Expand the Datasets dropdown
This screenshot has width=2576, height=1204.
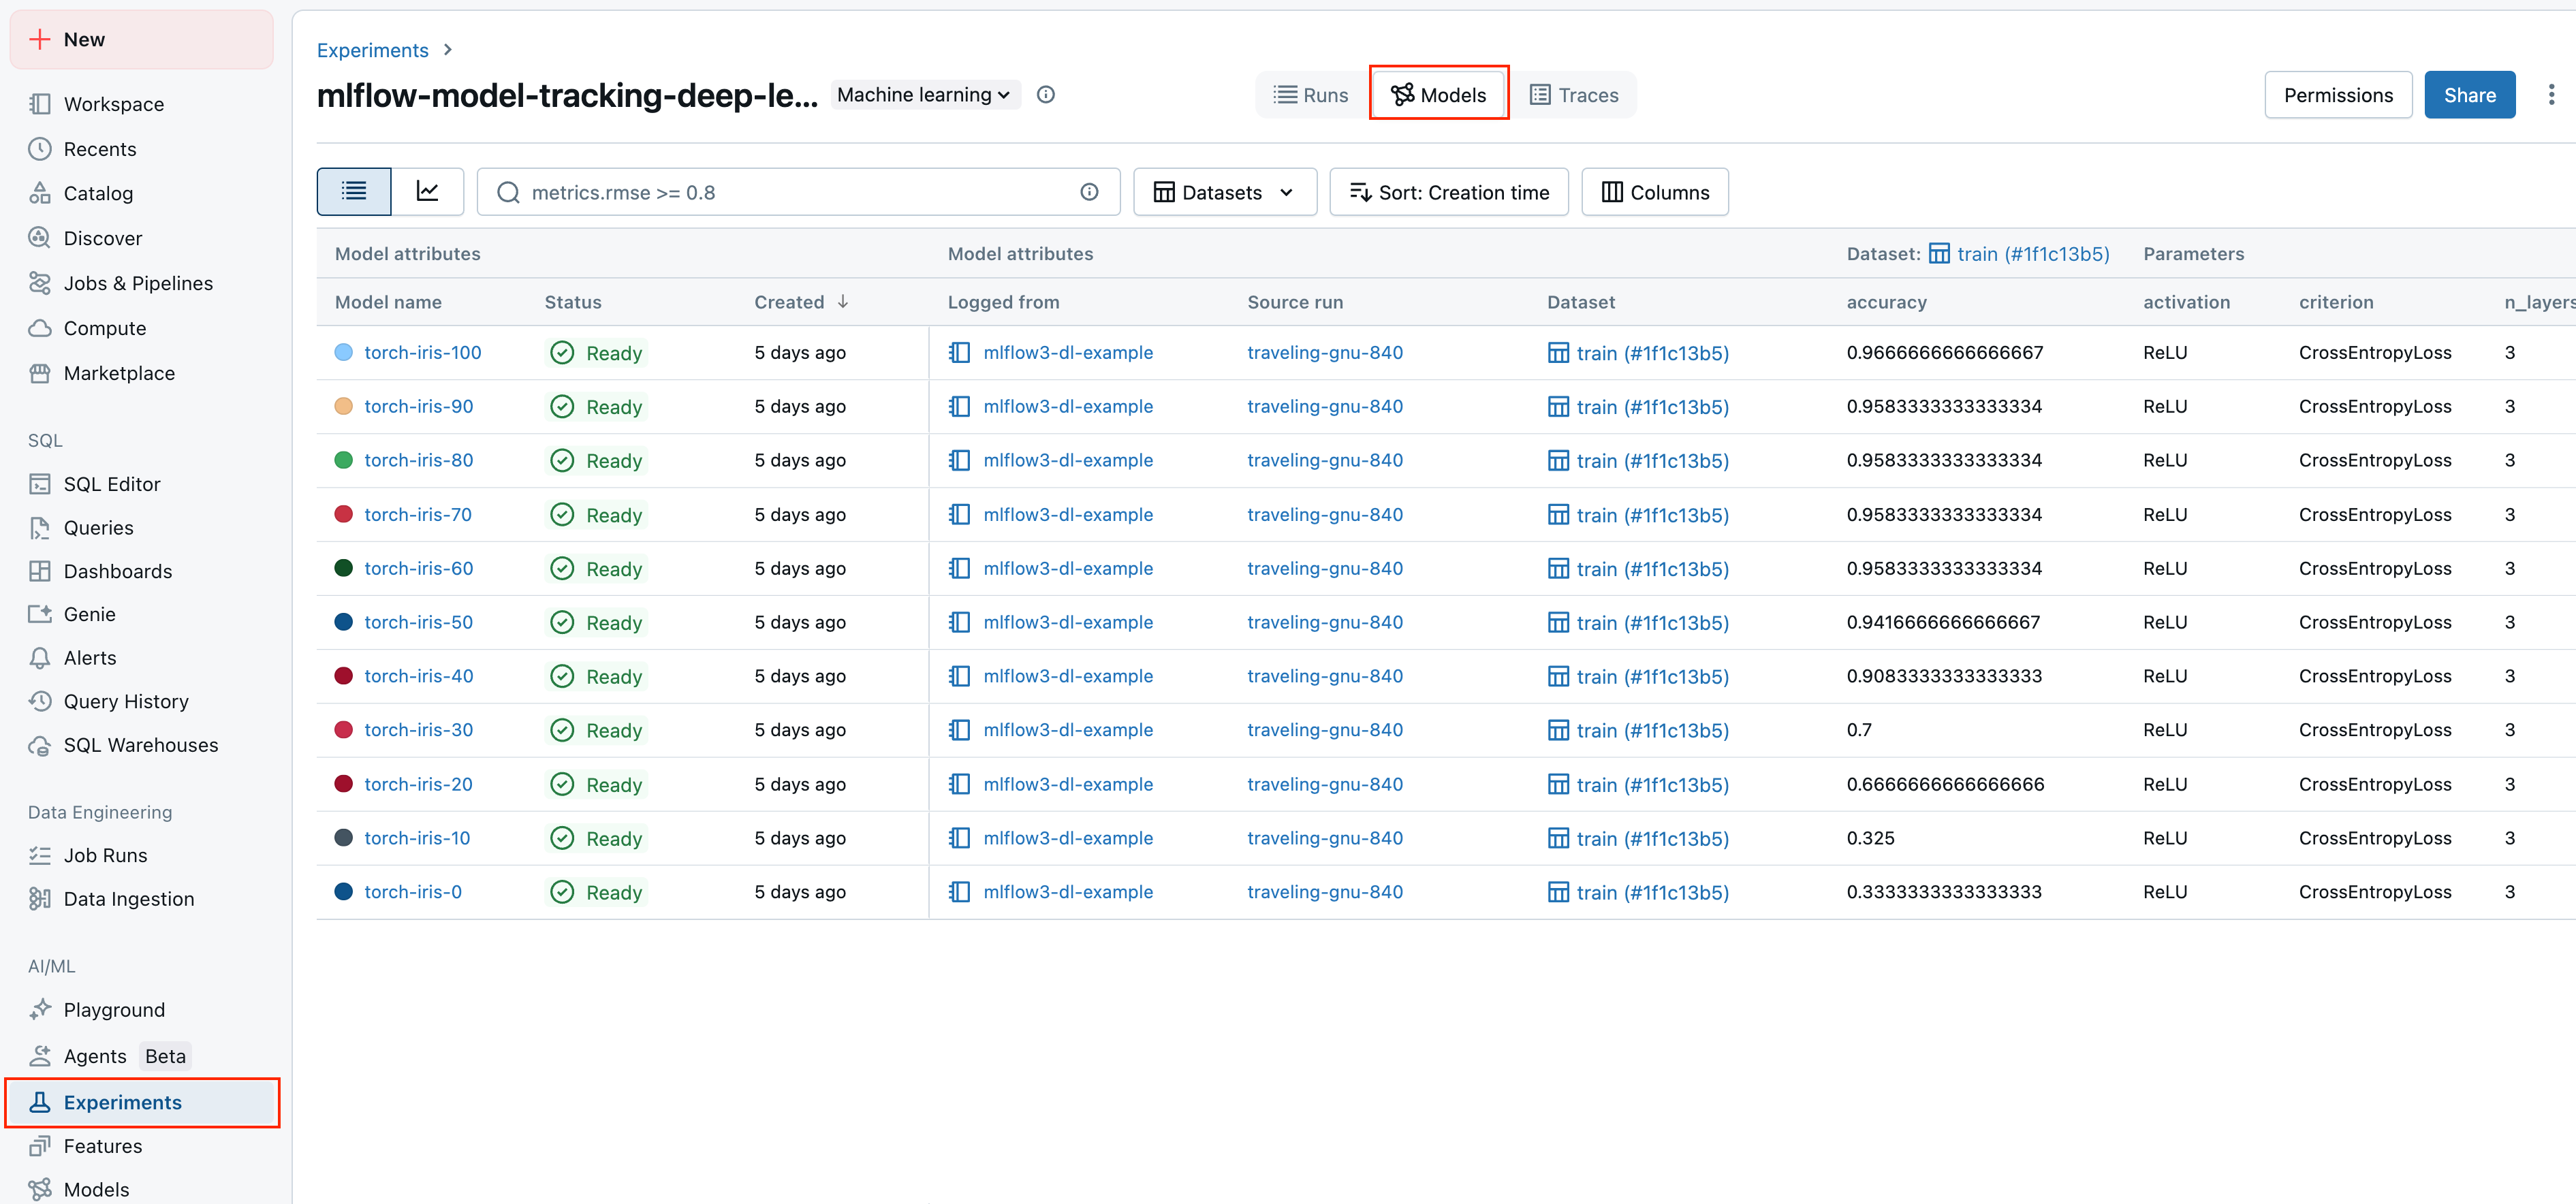1224,192
